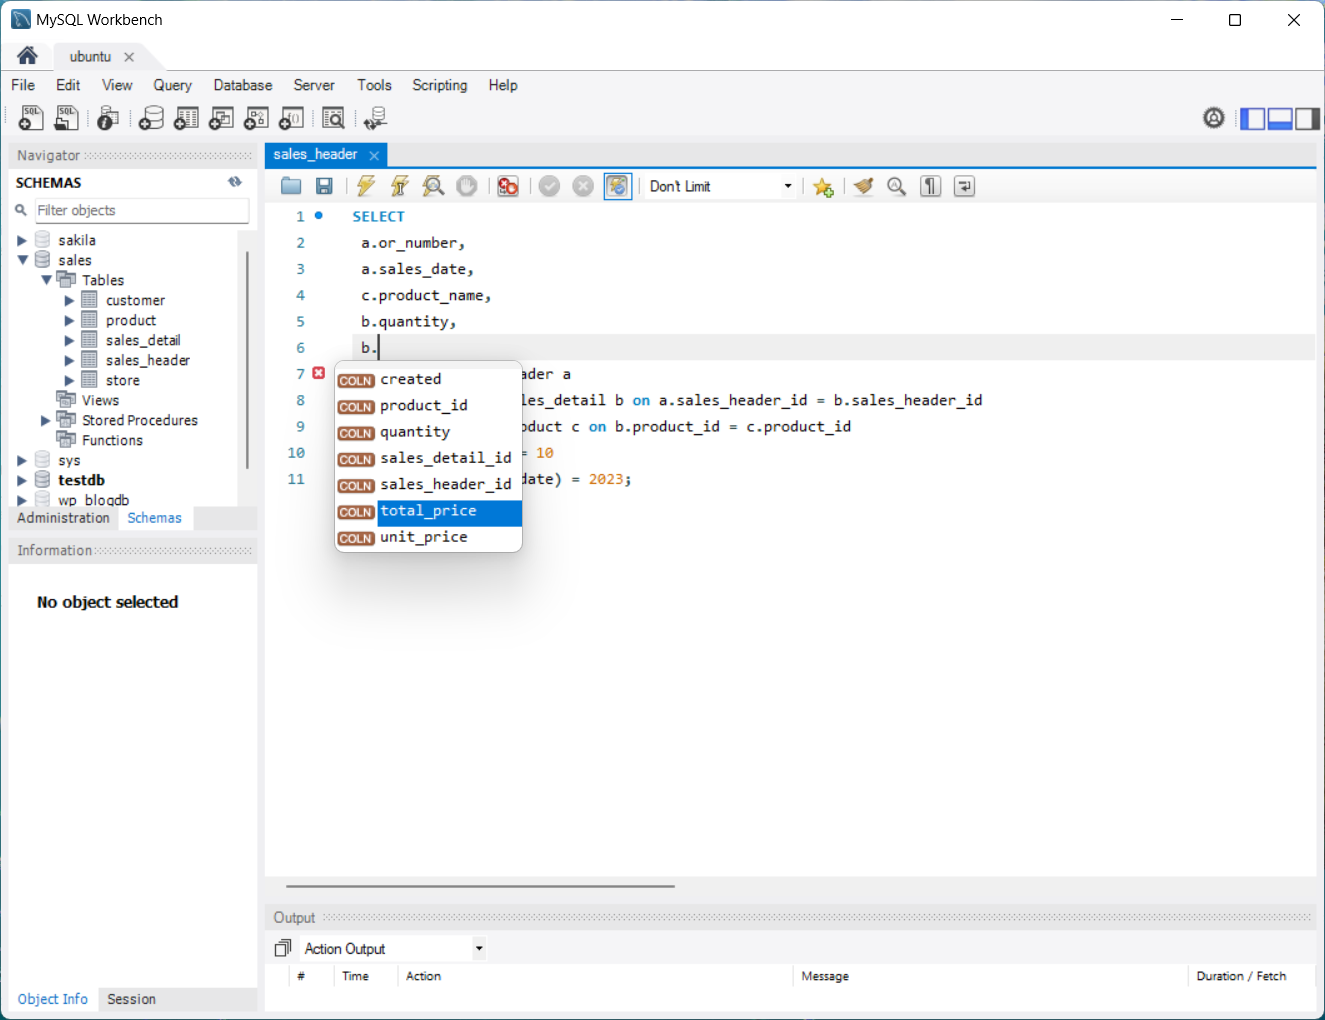The width and height of the screenshot is (1325, 1020).
Task: Create a new view via toolbar icon
Action: pyautogui.click(x=221, y=118)
